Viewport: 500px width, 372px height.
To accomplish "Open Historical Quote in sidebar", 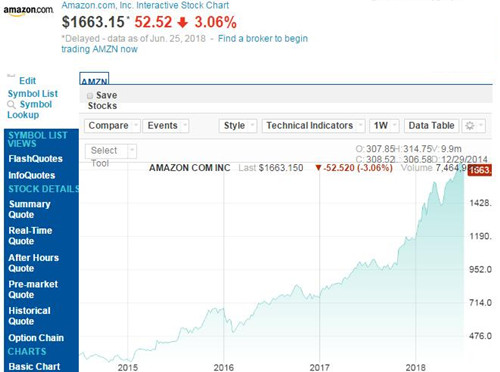I will [x=29, y=316].
